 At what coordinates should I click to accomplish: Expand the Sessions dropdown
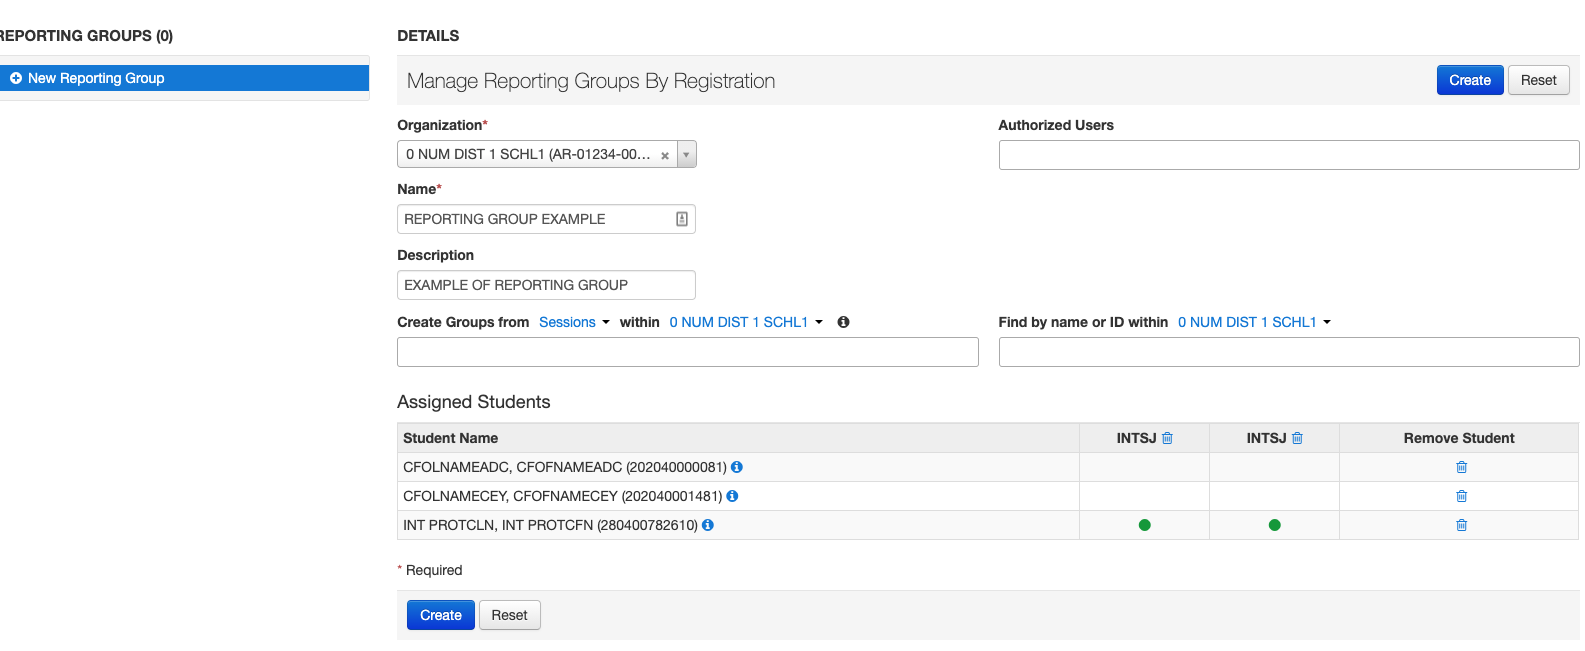point(574,322)
